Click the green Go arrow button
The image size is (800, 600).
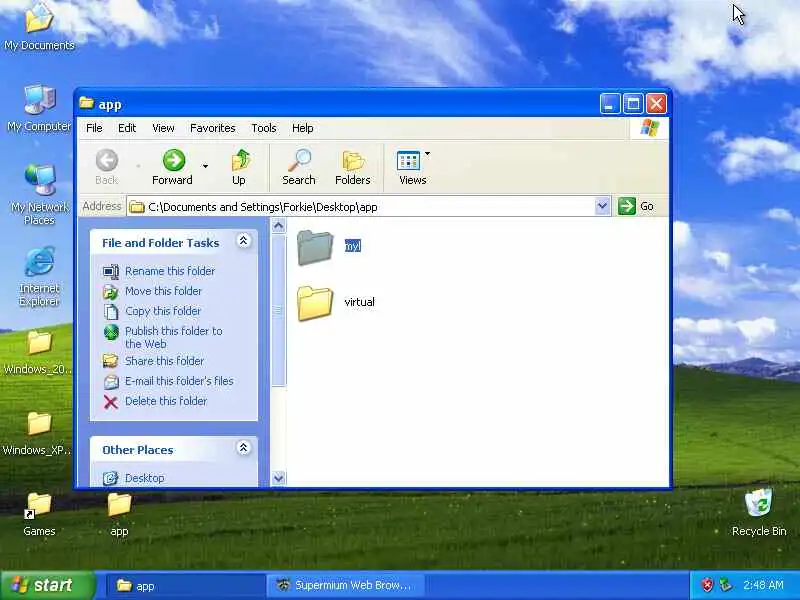pyautogui.click(x=627, y=206)
